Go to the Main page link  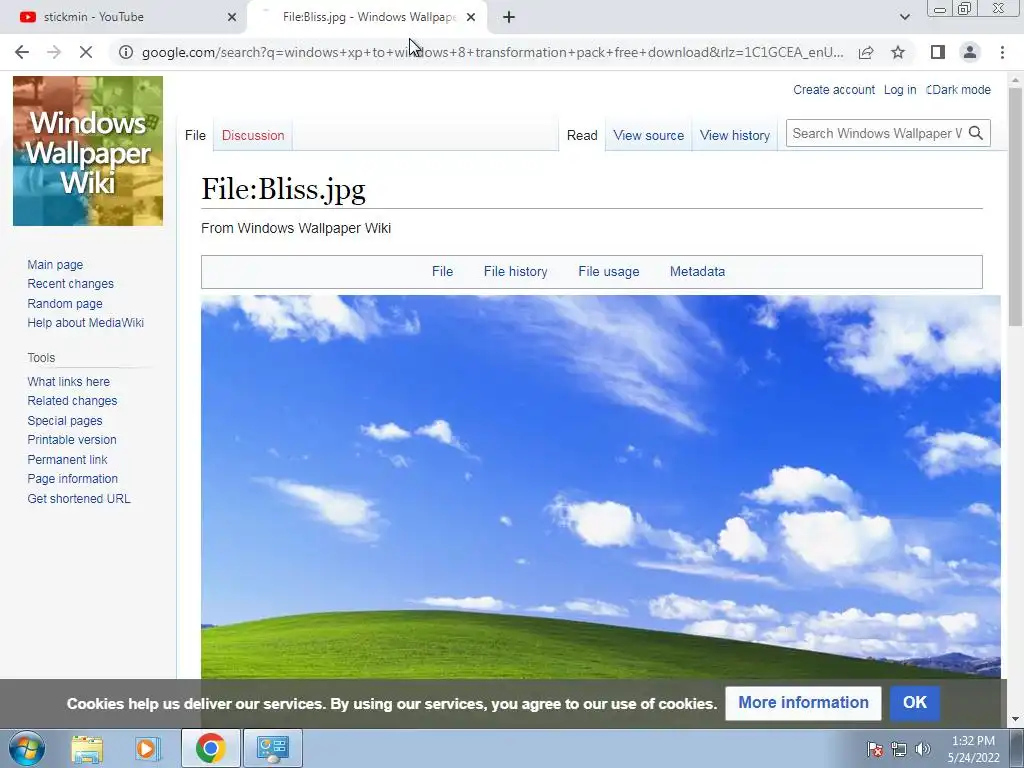55,264
